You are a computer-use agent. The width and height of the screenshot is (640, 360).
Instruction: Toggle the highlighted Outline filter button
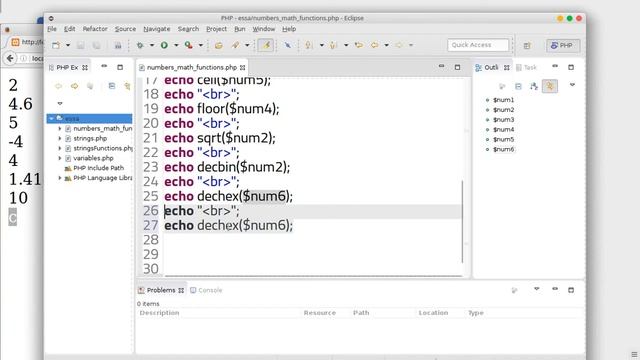550,86
